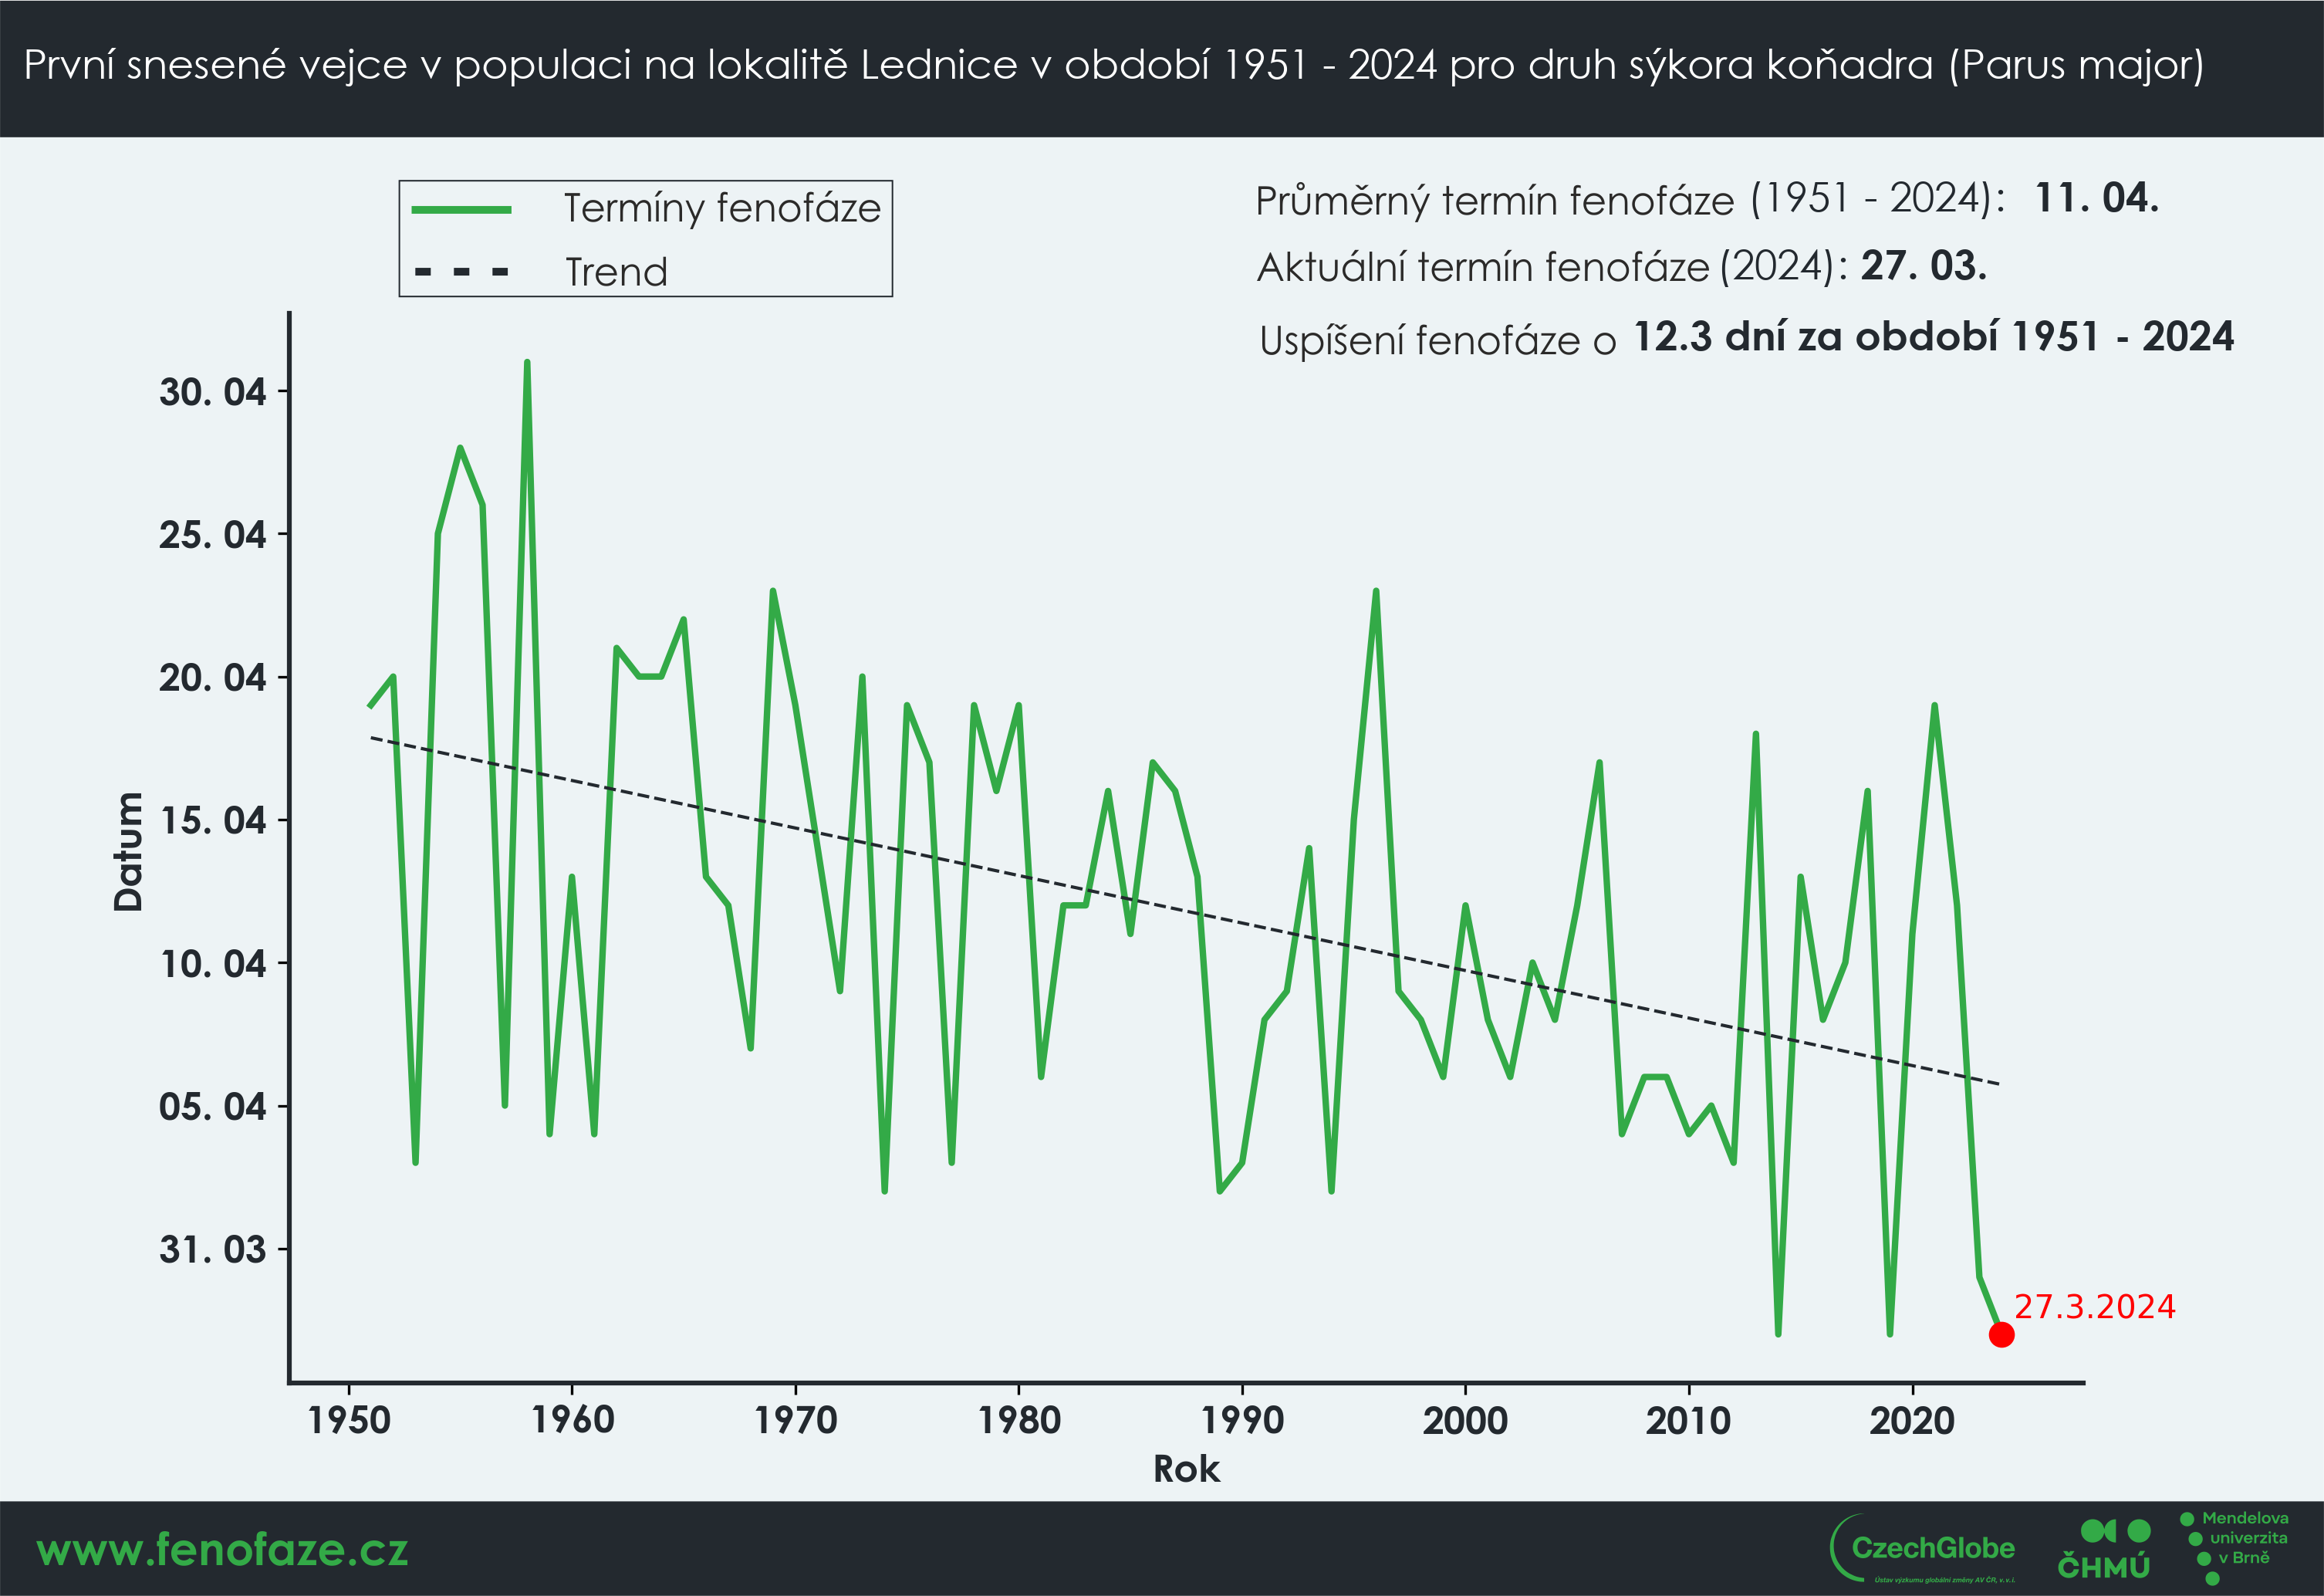Click the average date value 11. 04.
The image size is (2324, 1596).
pos(2096,198)
